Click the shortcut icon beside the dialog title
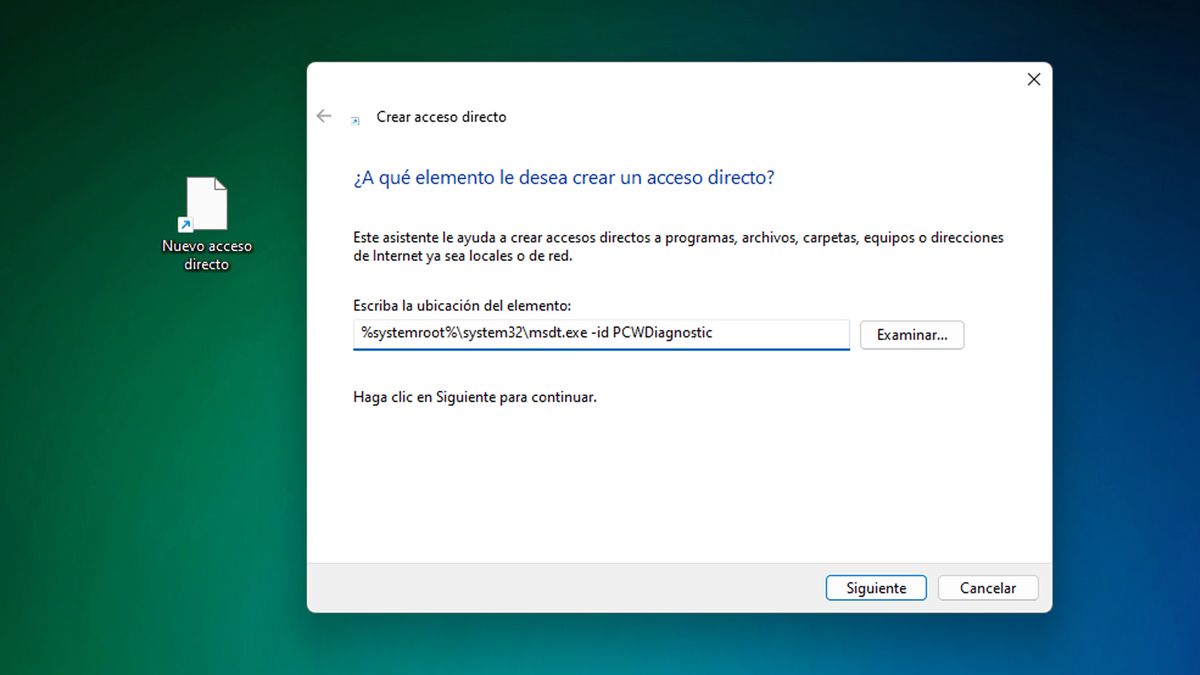This screenshot has width=1200, height=675. (x=355, y=119)
